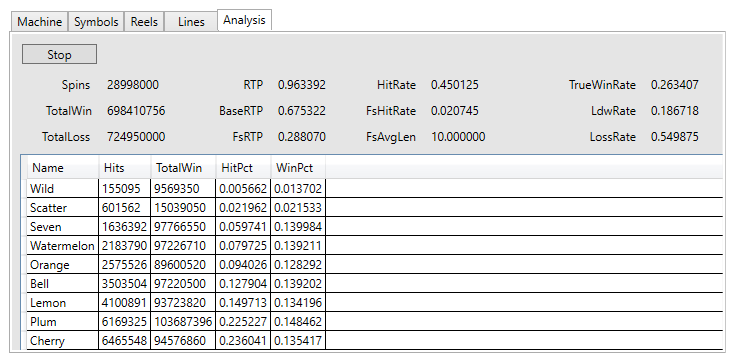Select the Seven row name cell

63,227
